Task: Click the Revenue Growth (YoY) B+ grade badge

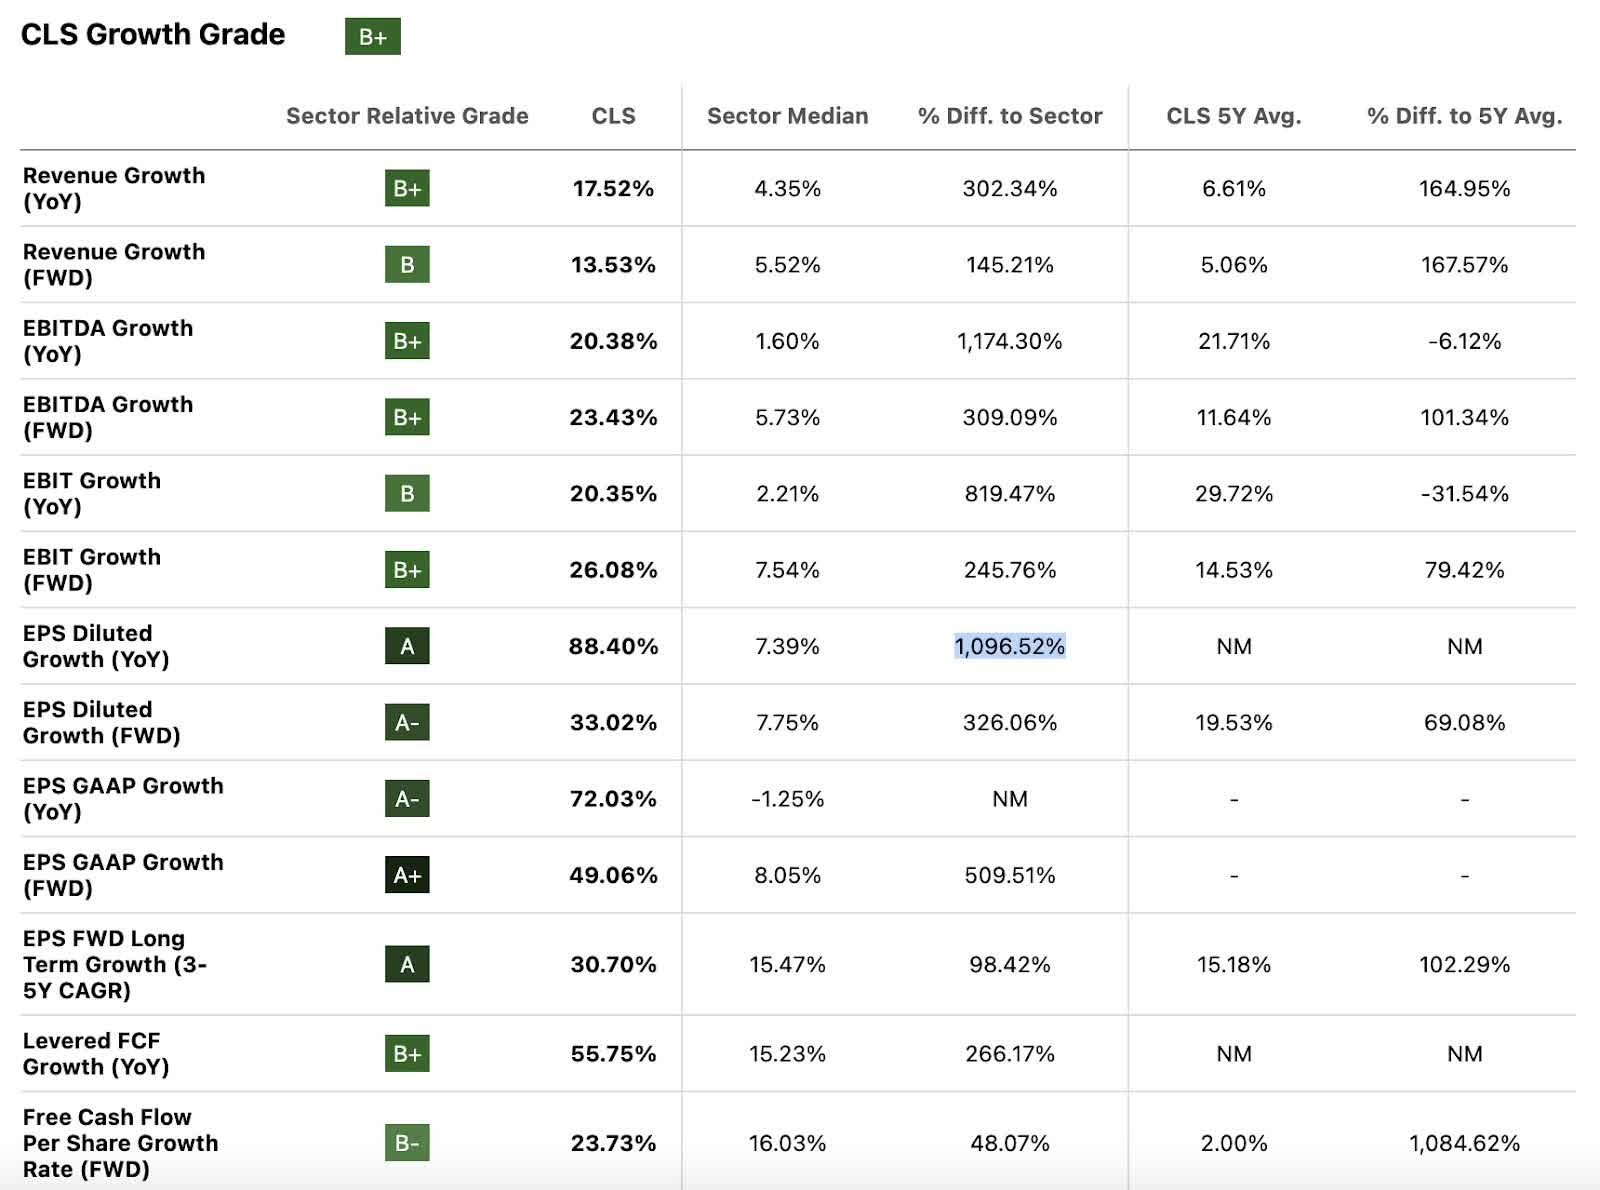Action: click(x=407, y=188)
